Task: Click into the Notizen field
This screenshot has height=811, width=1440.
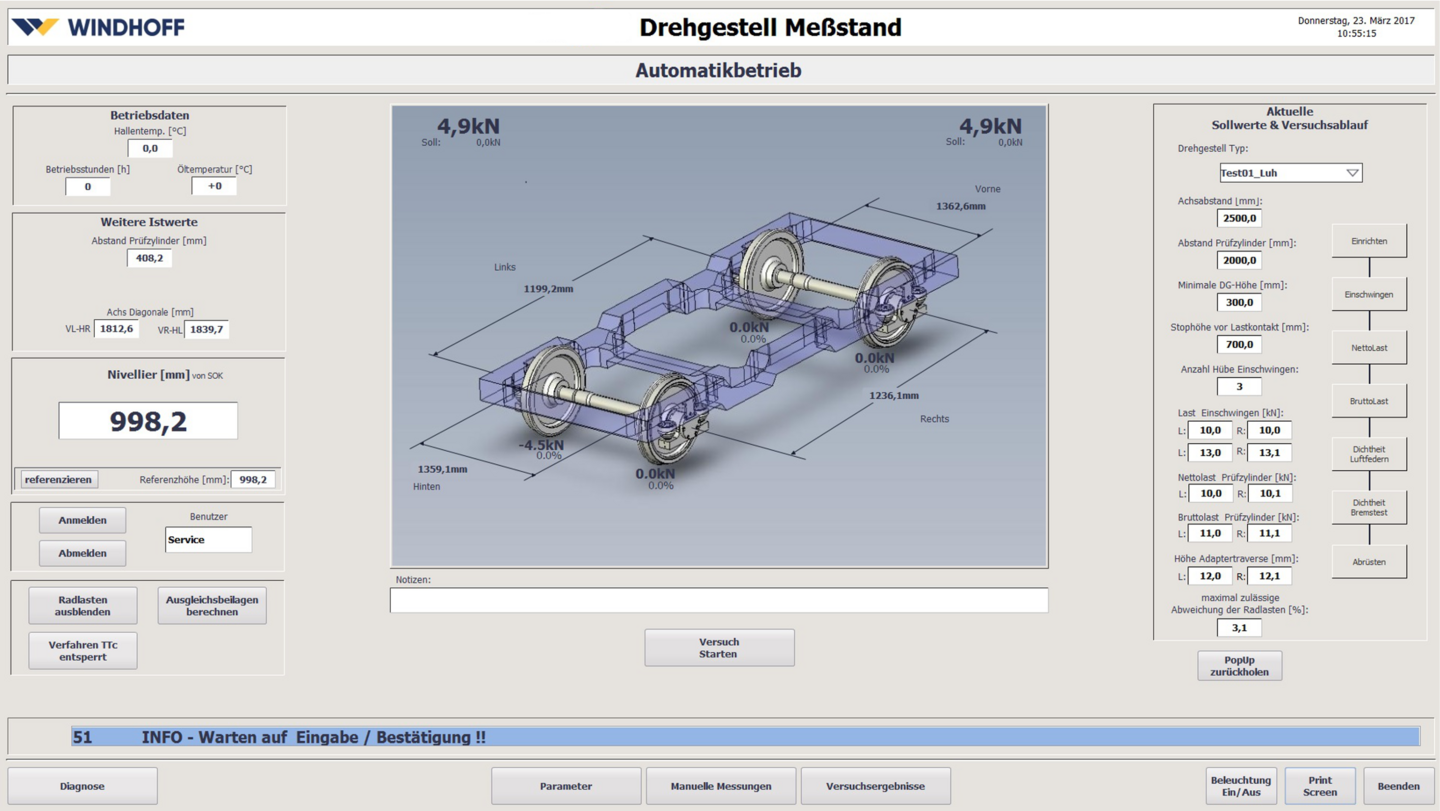Action: [718, 600]
